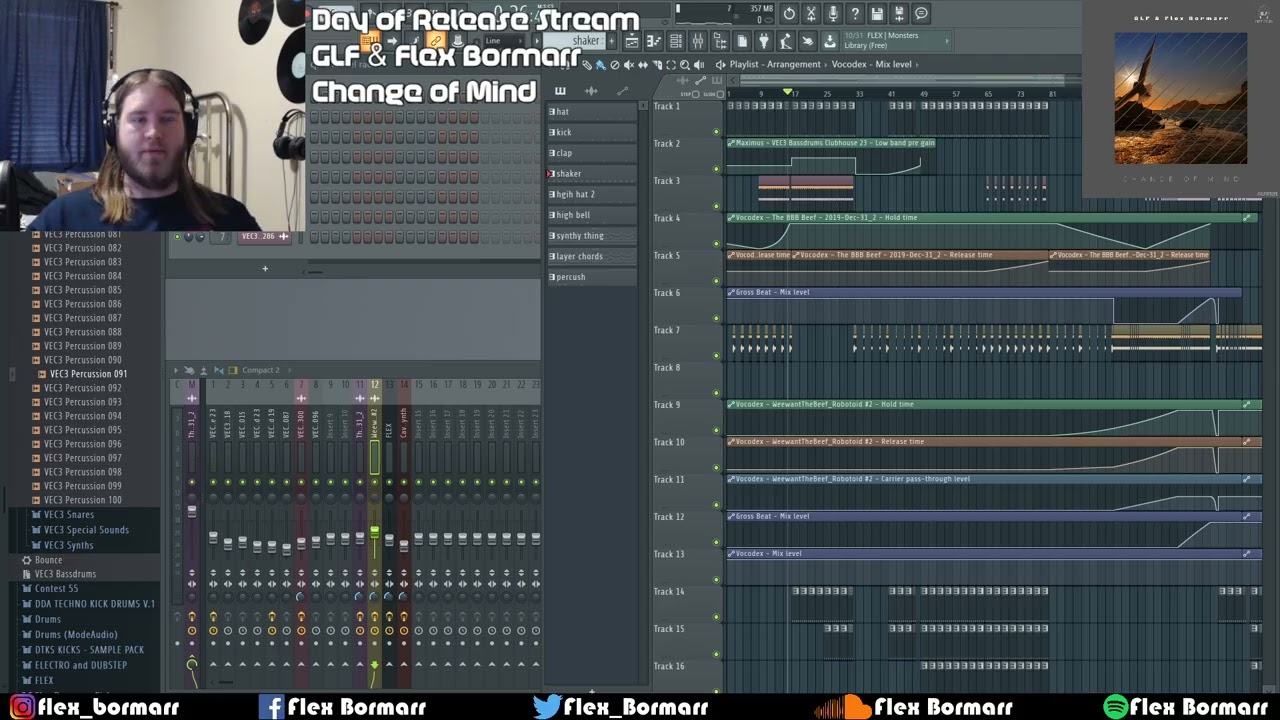1280x720 pixels.
Task: Select the playlist zoom magnifier tool
Action: [685, 64]
